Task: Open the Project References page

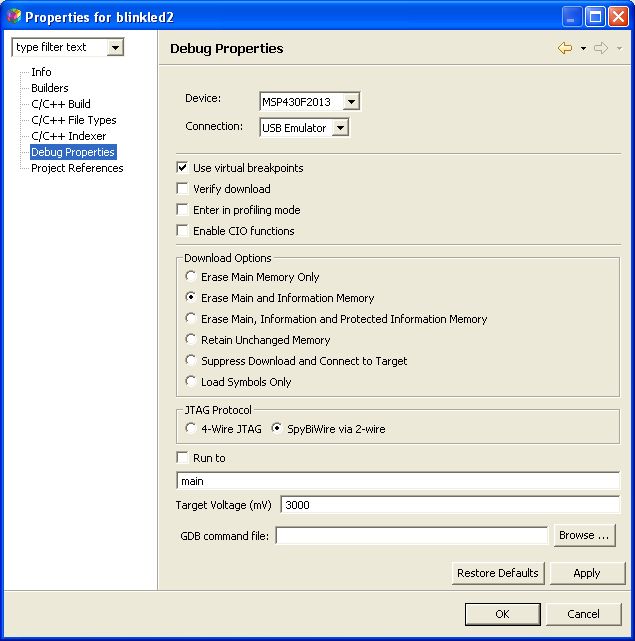Action: pyautogui.click(x=77, y=168)
